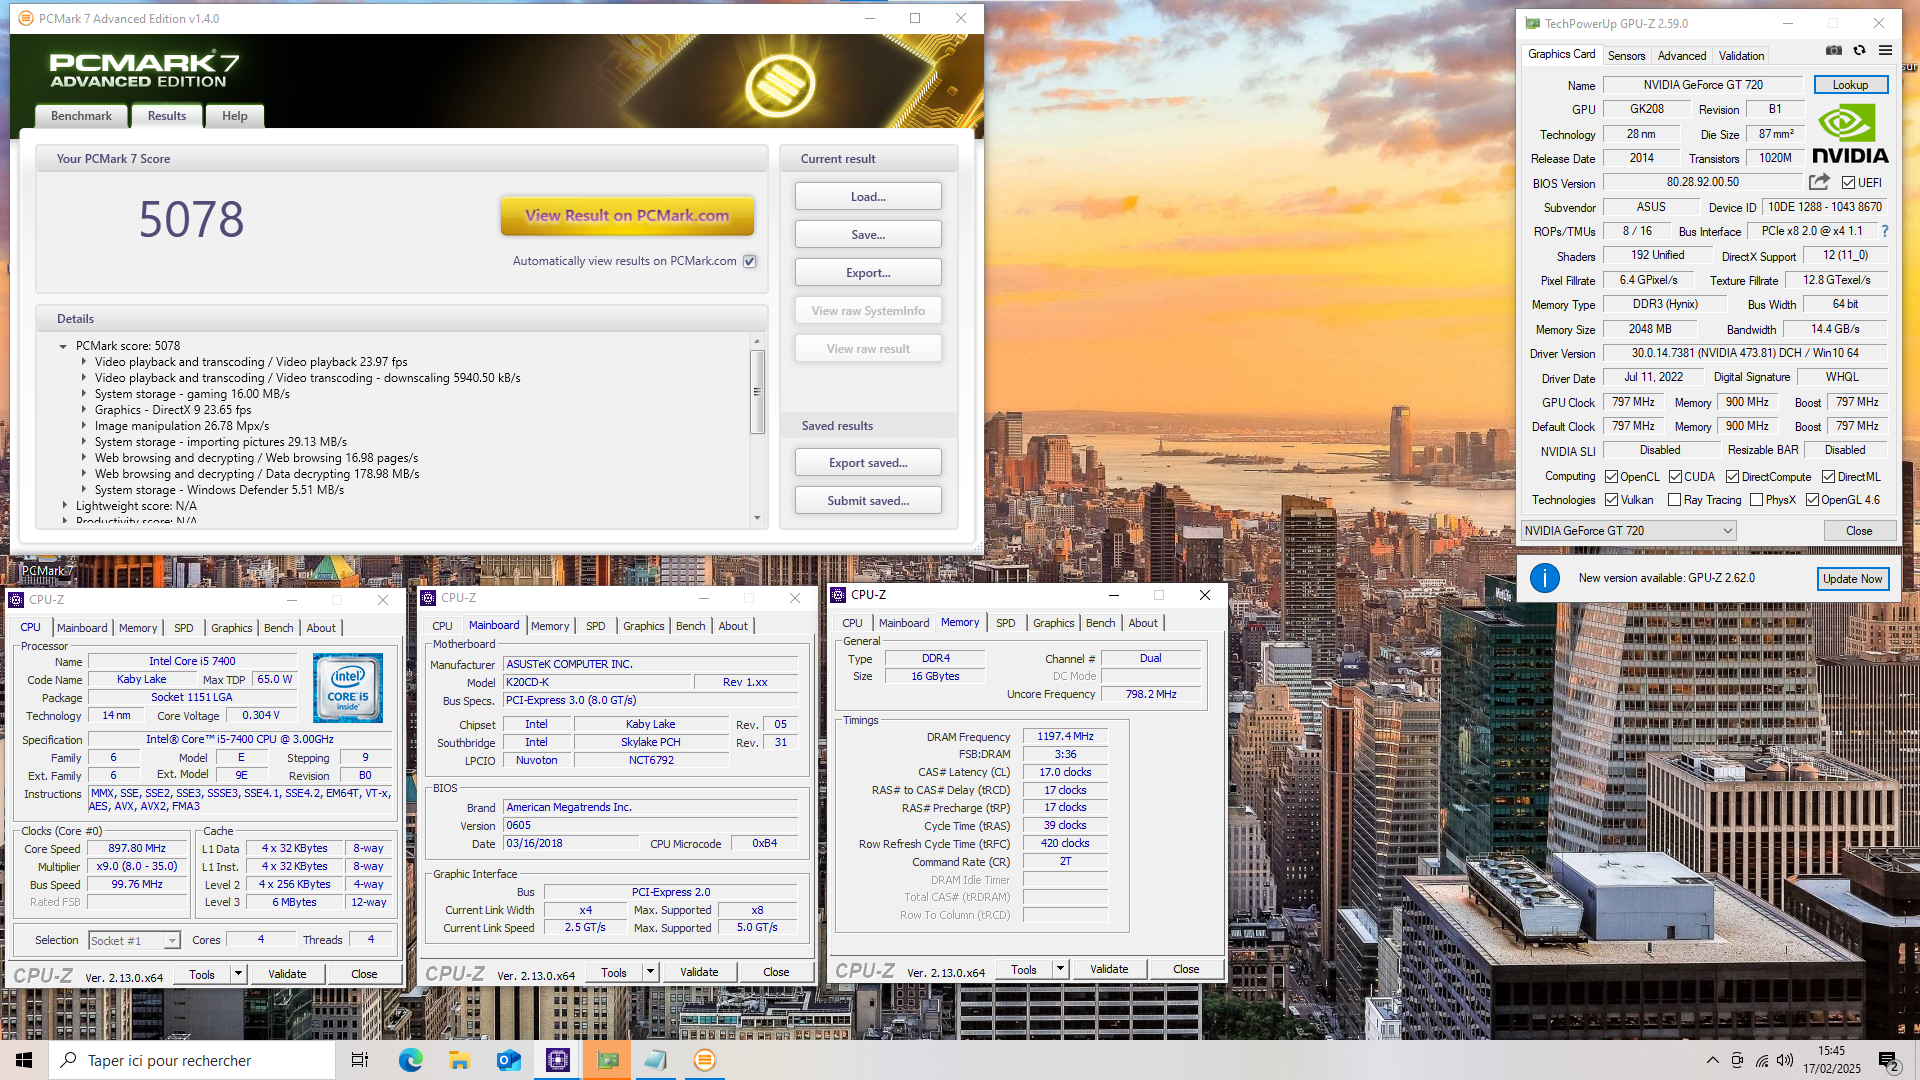Viewport: 1920px width, 1080px height.
Task: Click the blue info icon in update notice
Action: pos(1544,578)
